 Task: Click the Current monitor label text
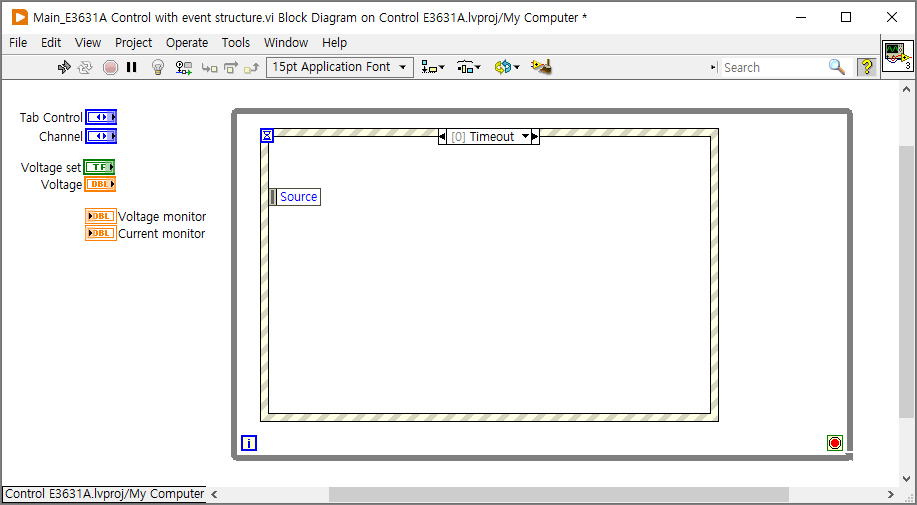pos(161,233)
